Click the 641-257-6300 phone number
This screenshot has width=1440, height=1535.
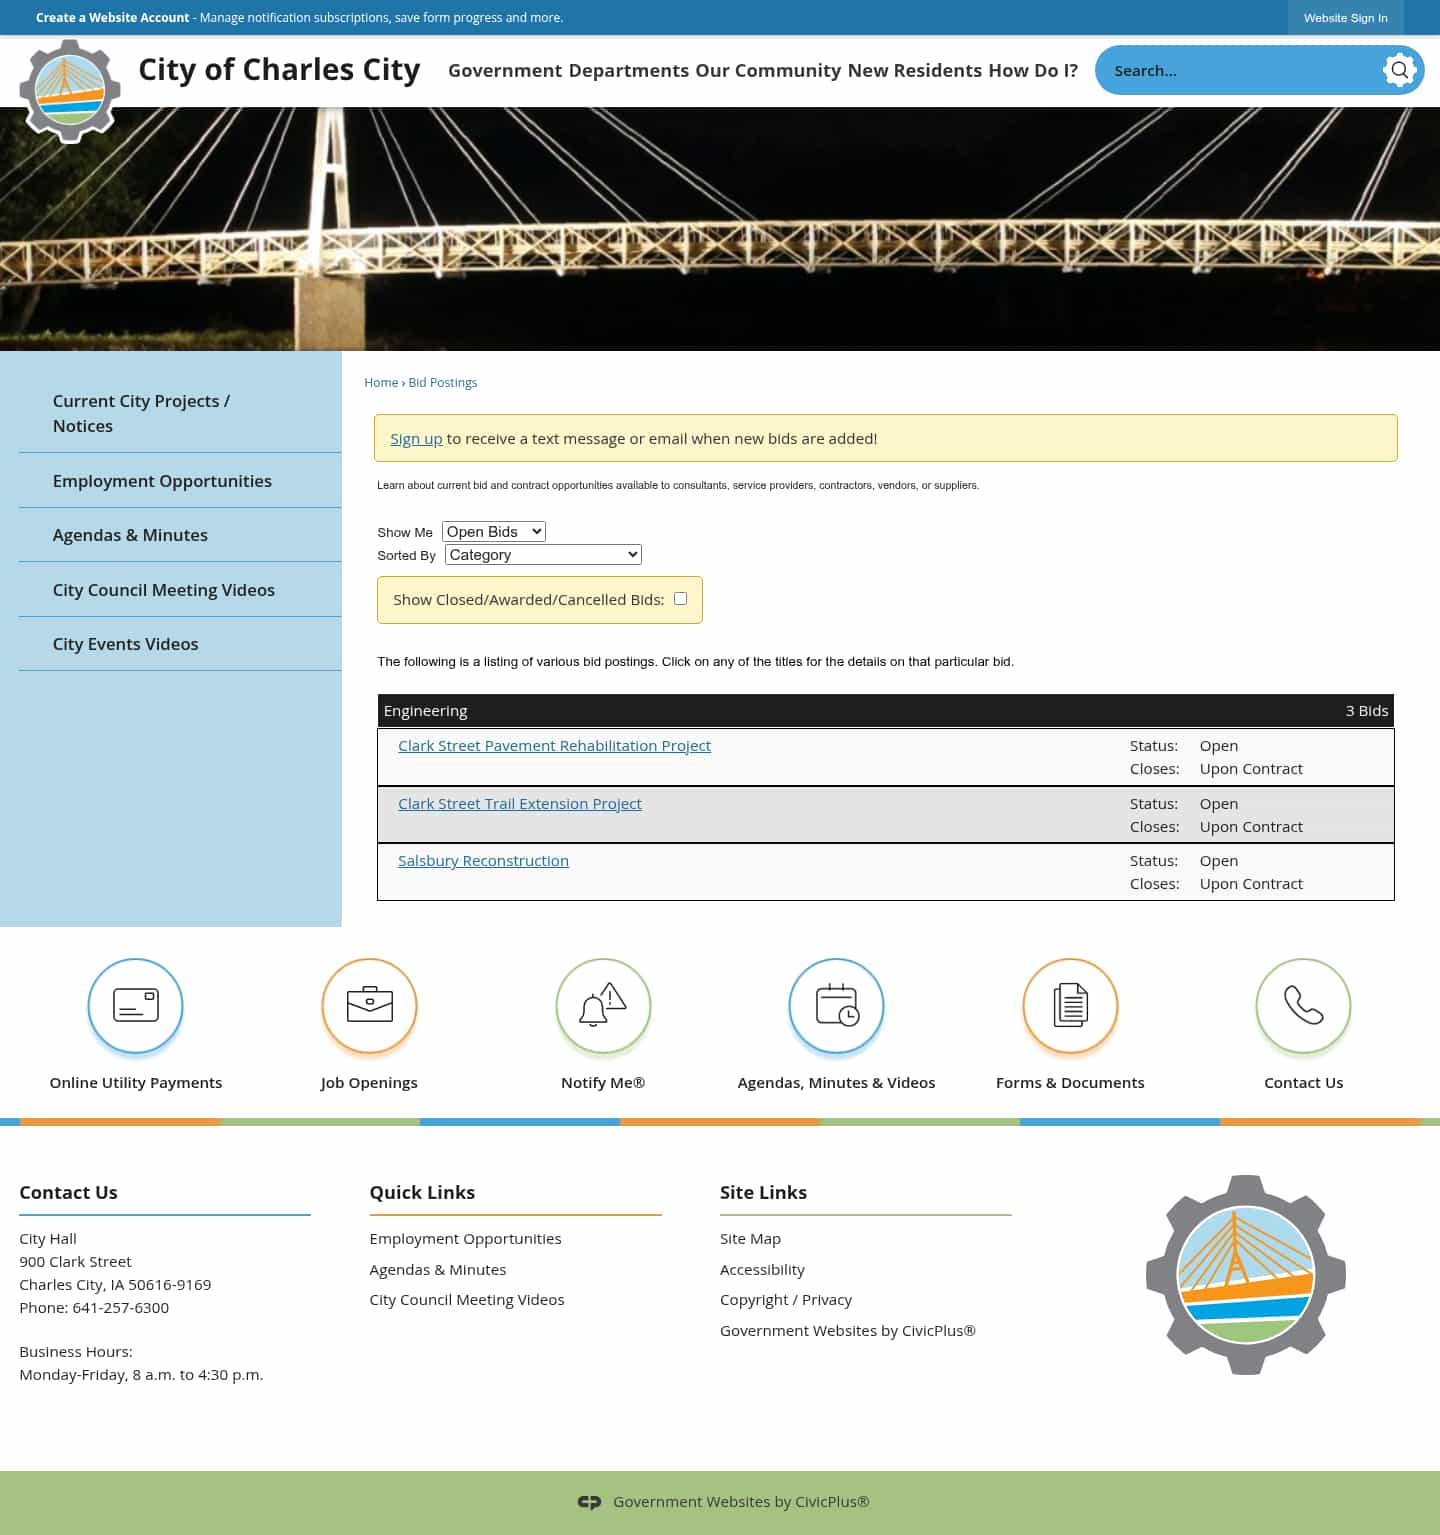(x=121, y=1308)
